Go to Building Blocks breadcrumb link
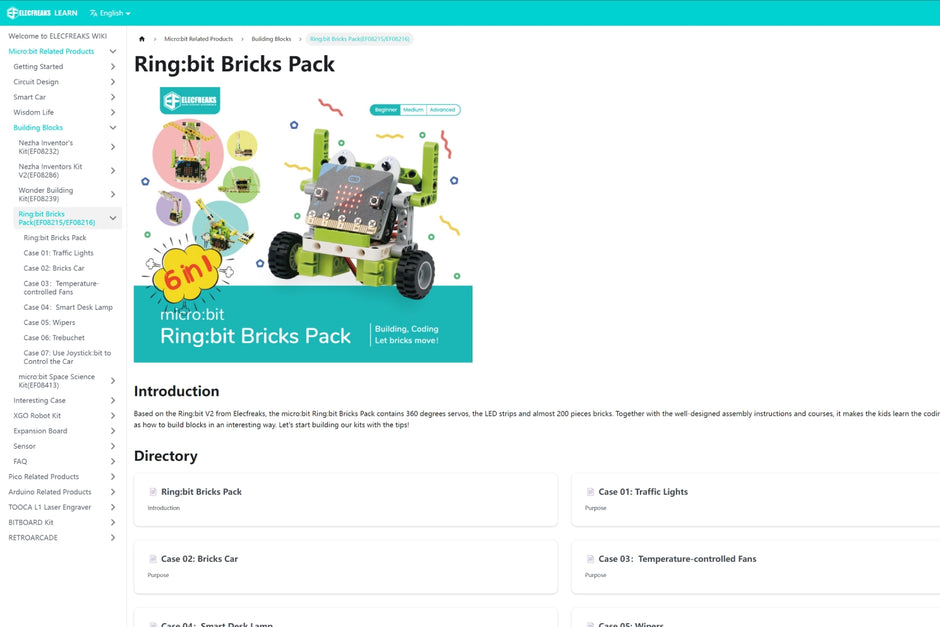Viewport: 940px width, 627px height. (271, 39)
